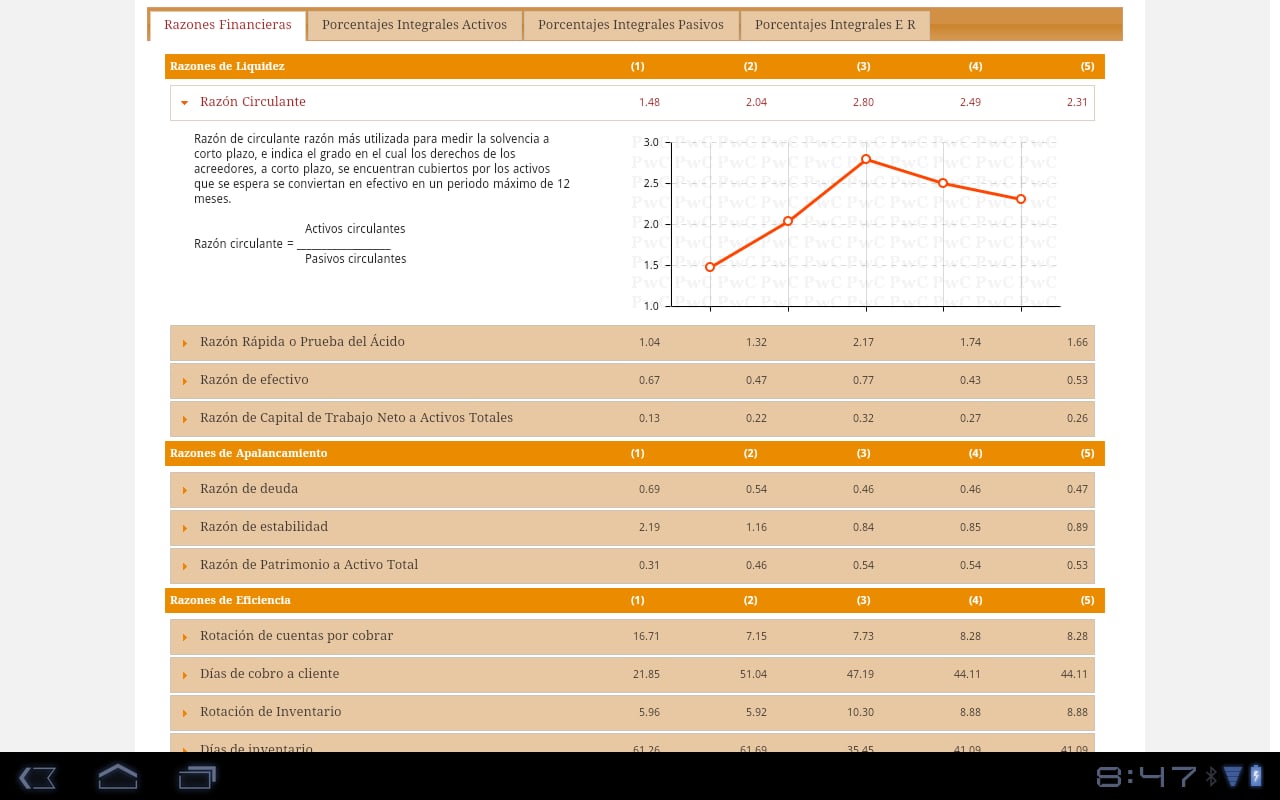The width and height of the screenshot is (1280, 800).
Task: Expand arrow for Rotación de Inventario
Action: tap(185, 713)
